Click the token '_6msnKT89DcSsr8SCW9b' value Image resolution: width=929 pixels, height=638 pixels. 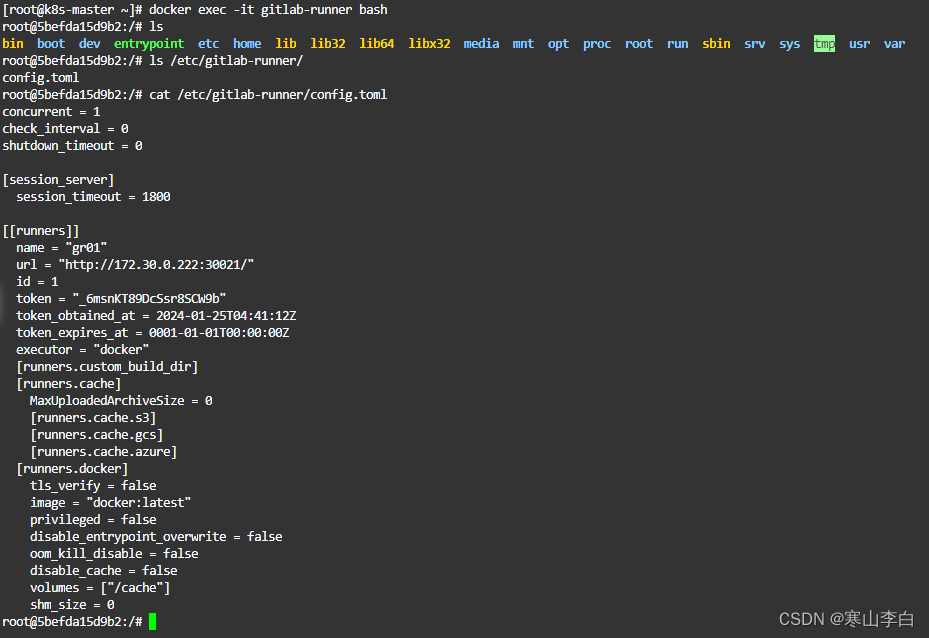coord(149,299)
